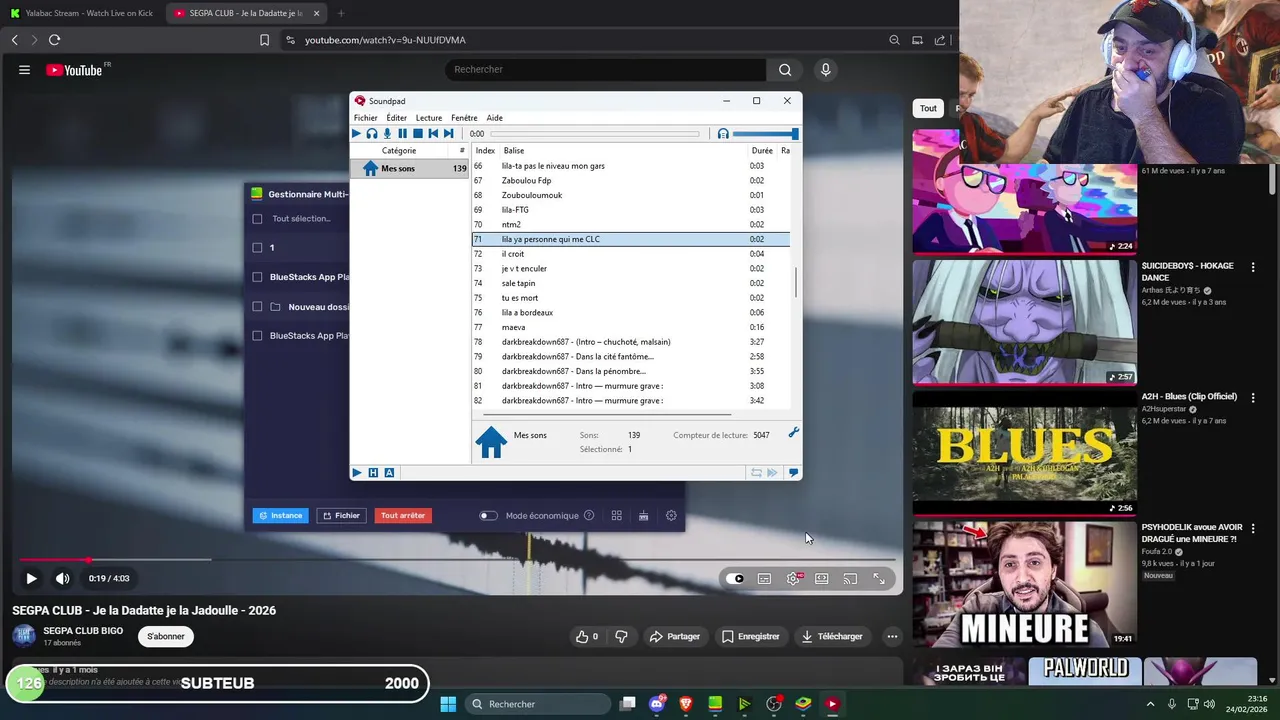Click the H icon in Soundpad status bar

click(x=373, y=472)
